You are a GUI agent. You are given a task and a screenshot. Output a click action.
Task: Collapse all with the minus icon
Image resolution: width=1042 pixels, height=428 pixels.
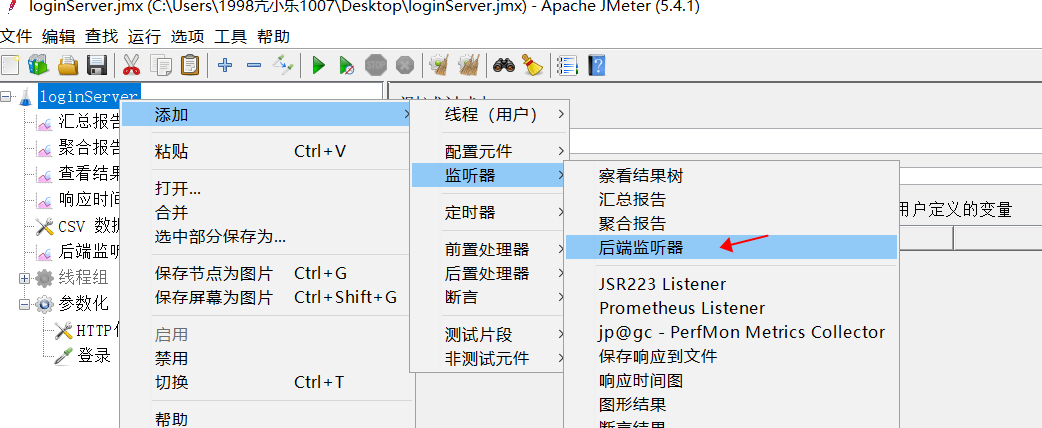coord(254,65)
